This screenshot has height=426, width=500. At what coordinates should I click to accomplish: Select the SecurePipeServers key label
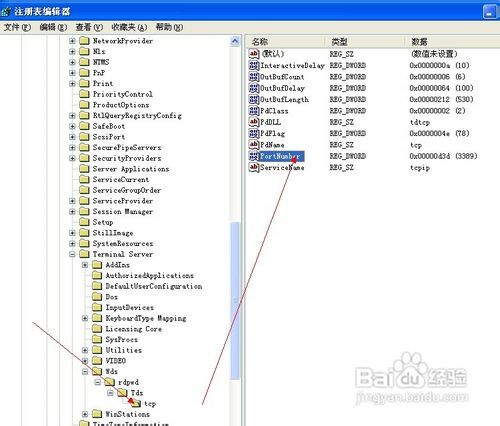[x=127, y=148]
